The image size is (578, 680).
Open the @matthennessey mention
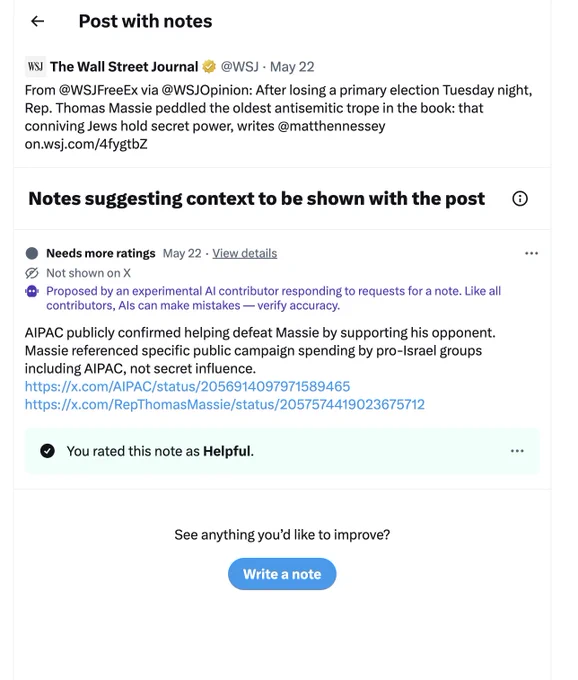pos(331,126)
